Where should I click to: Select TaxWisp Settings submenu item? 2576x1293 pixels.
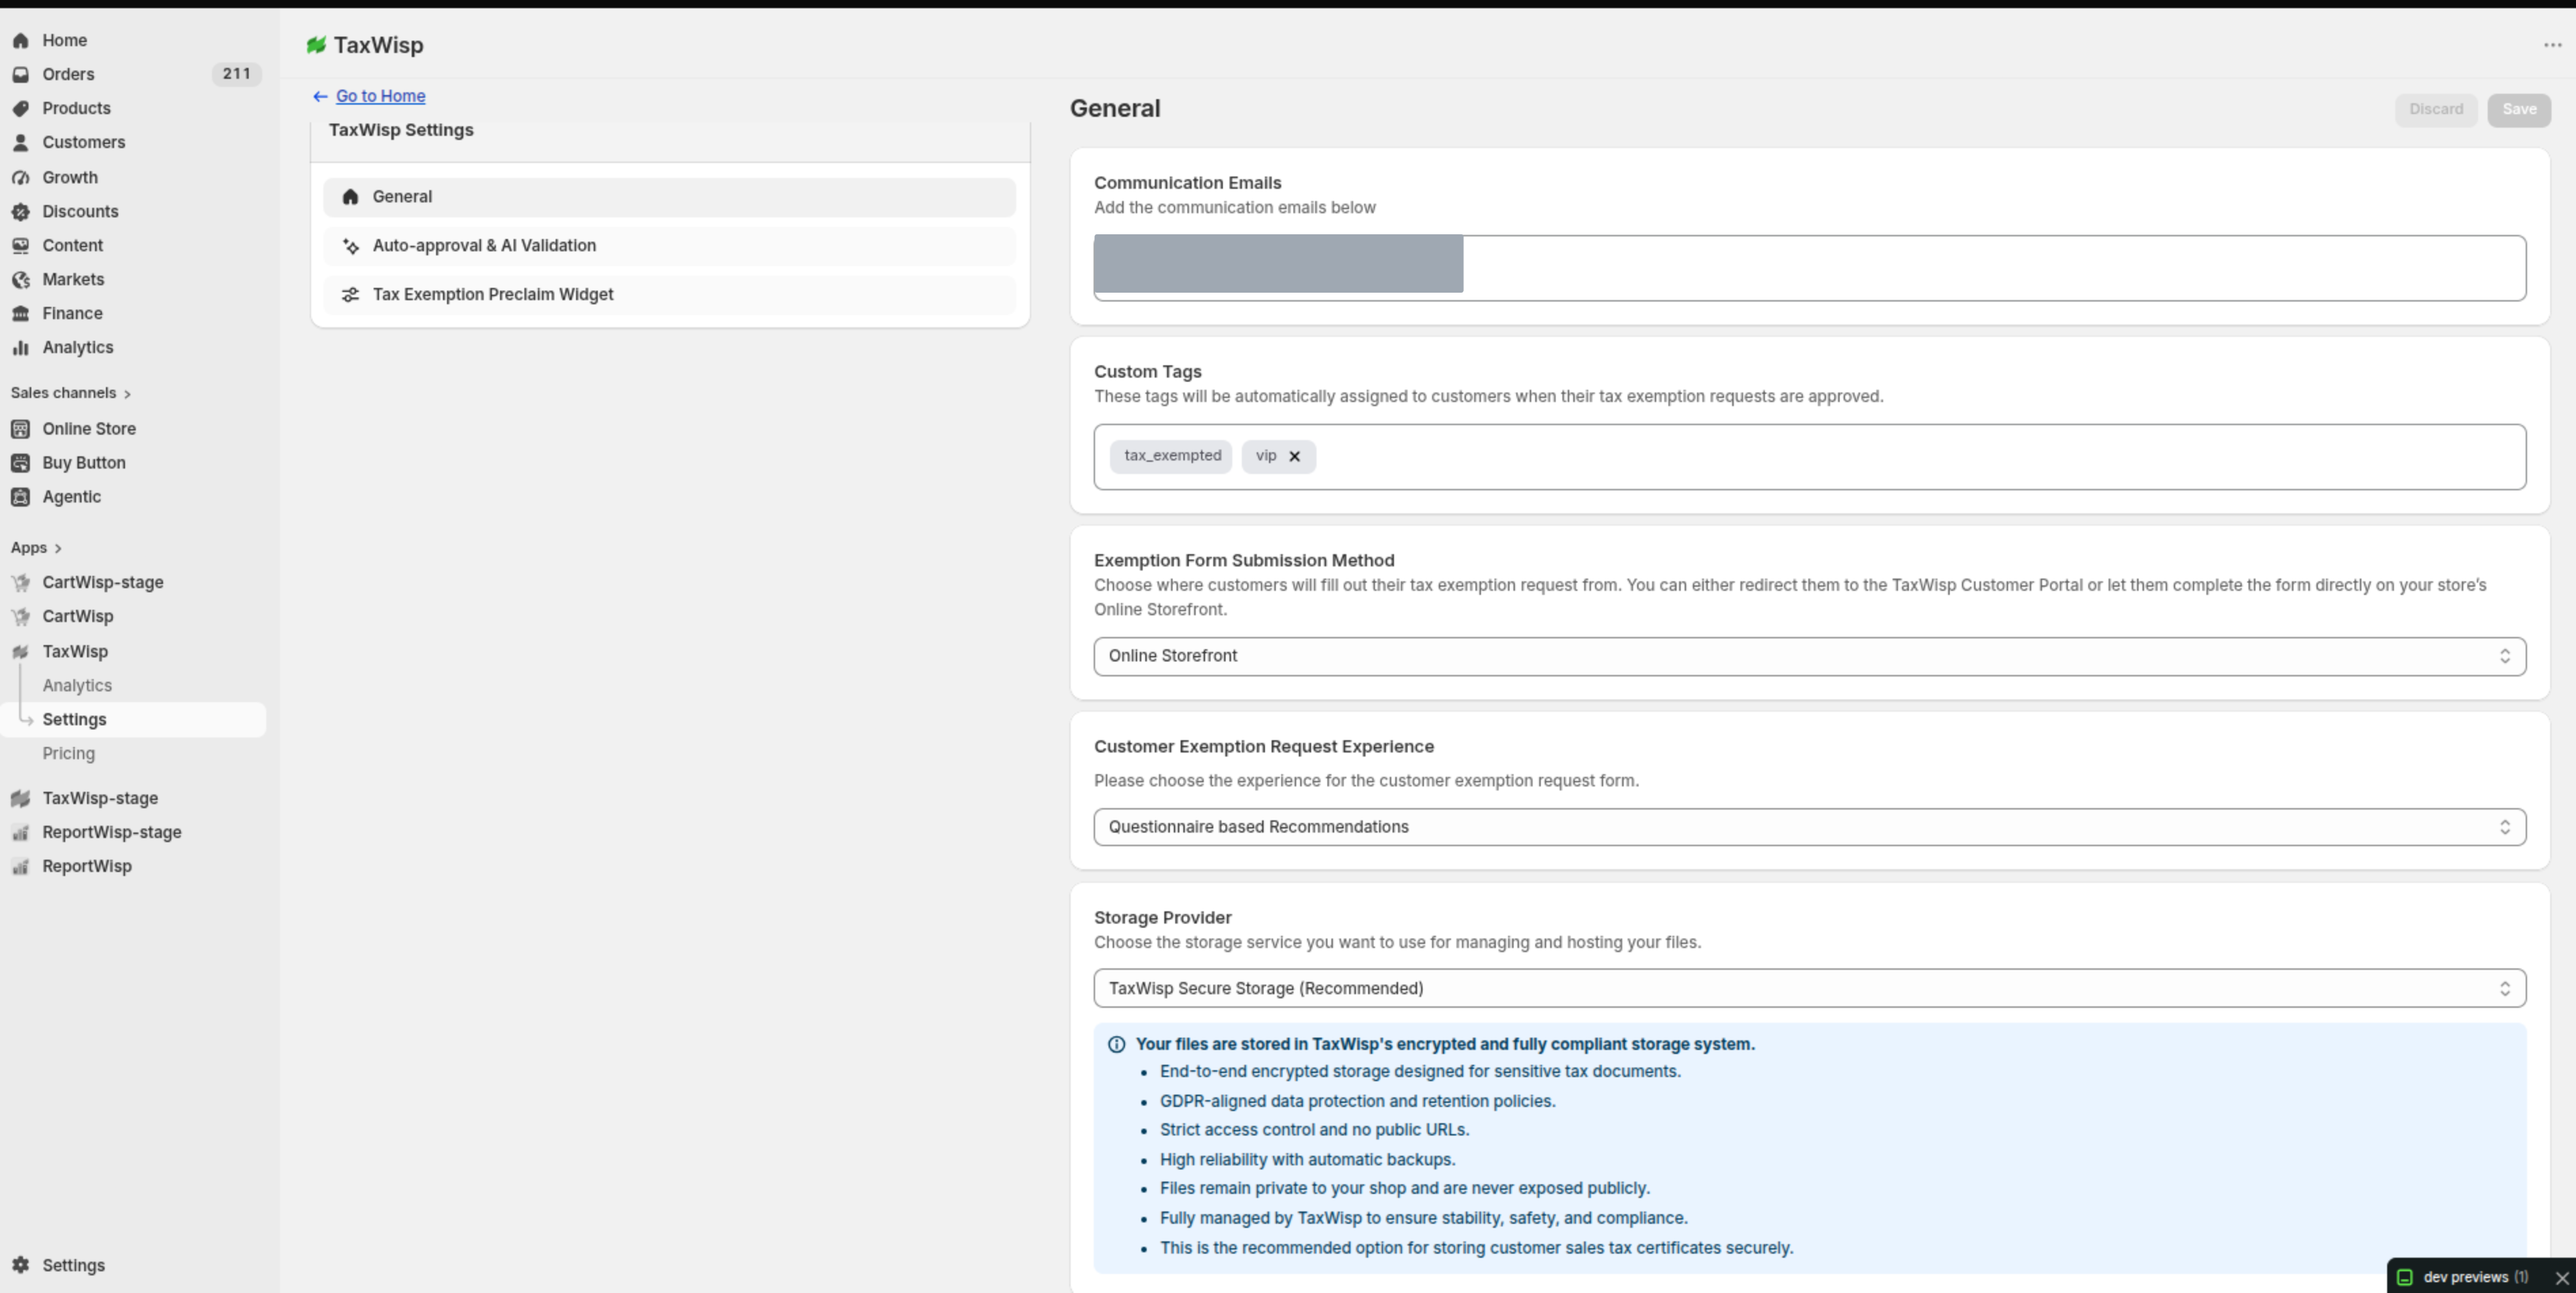pos(133,719)
